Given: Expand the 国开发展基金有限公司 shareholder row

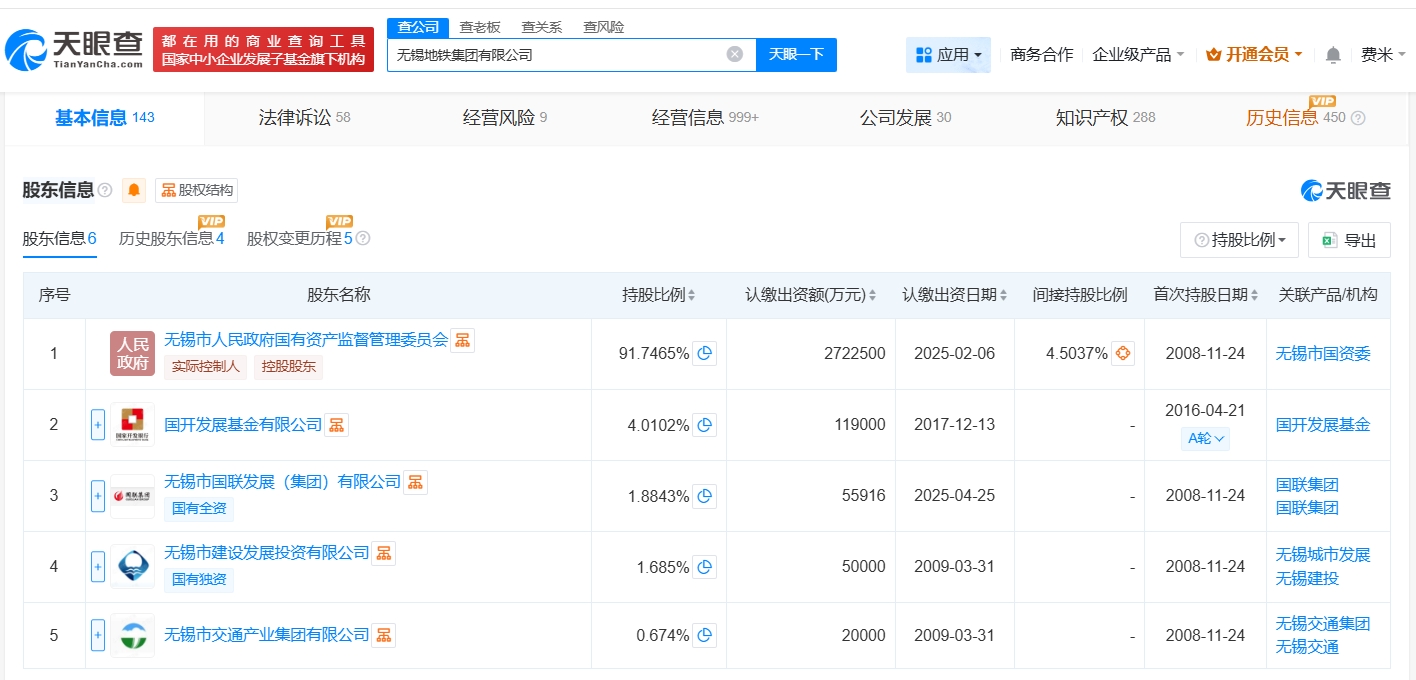Looking at the screenshot, I should 98,425.
